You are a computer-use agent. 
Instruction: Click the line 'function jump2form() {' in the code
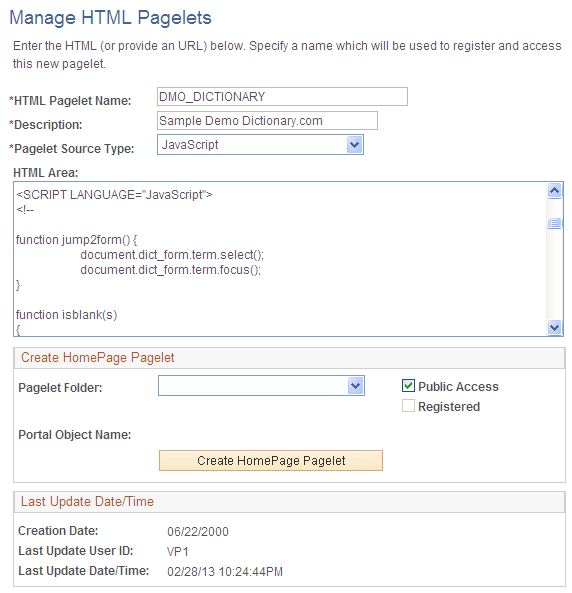pyautogui.click(x=76, y=240)
